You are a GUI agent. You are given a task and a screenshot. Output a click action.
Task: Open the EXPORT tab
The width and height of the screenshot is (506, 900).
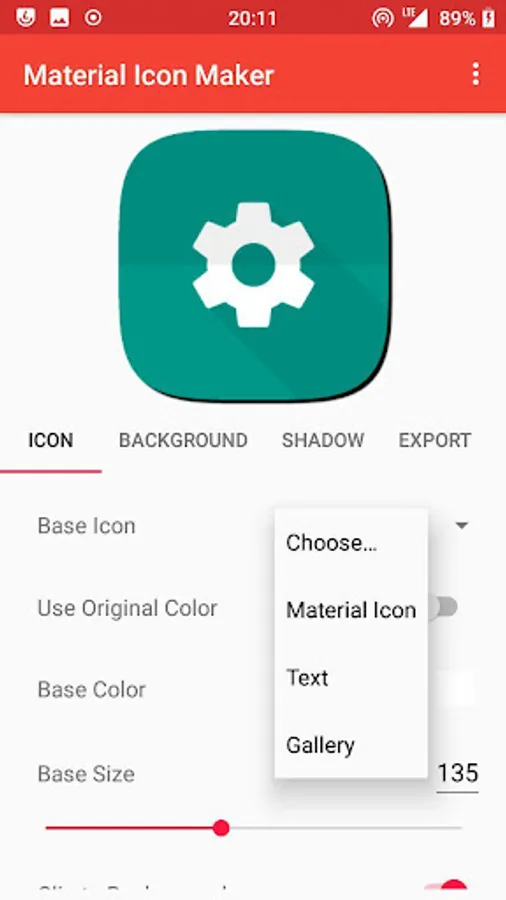click(x=435, y=440)
